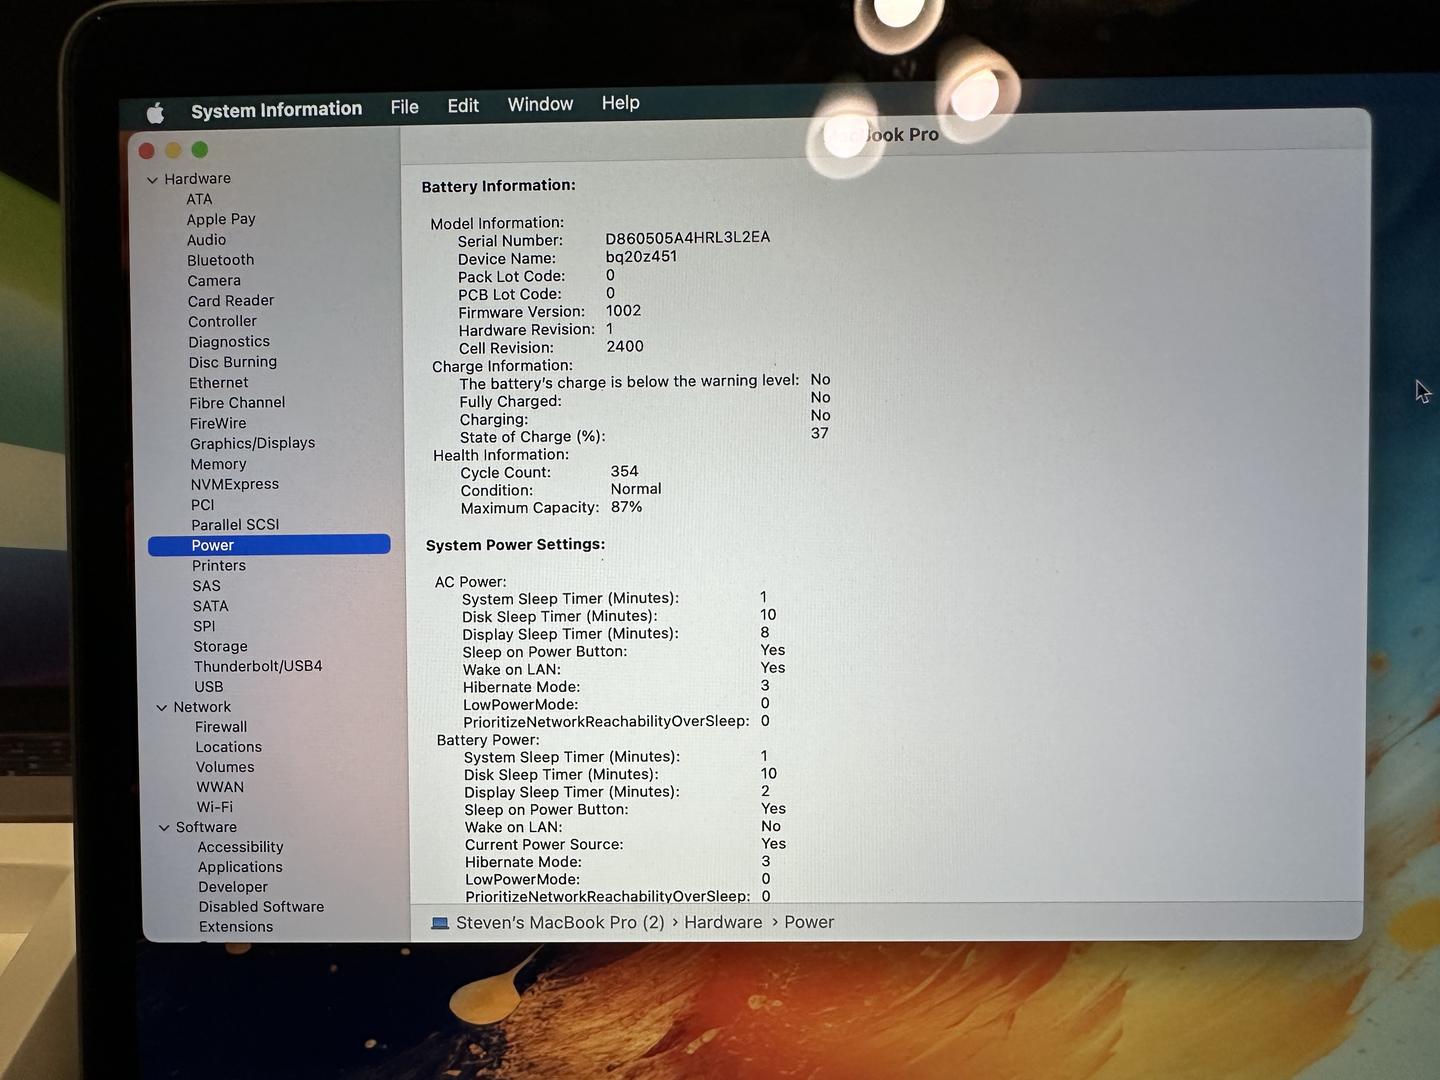This screenshot has height=1080, width=1440.
Task: Click the Maximum Capacity value 87%
Action: point(627,507)
